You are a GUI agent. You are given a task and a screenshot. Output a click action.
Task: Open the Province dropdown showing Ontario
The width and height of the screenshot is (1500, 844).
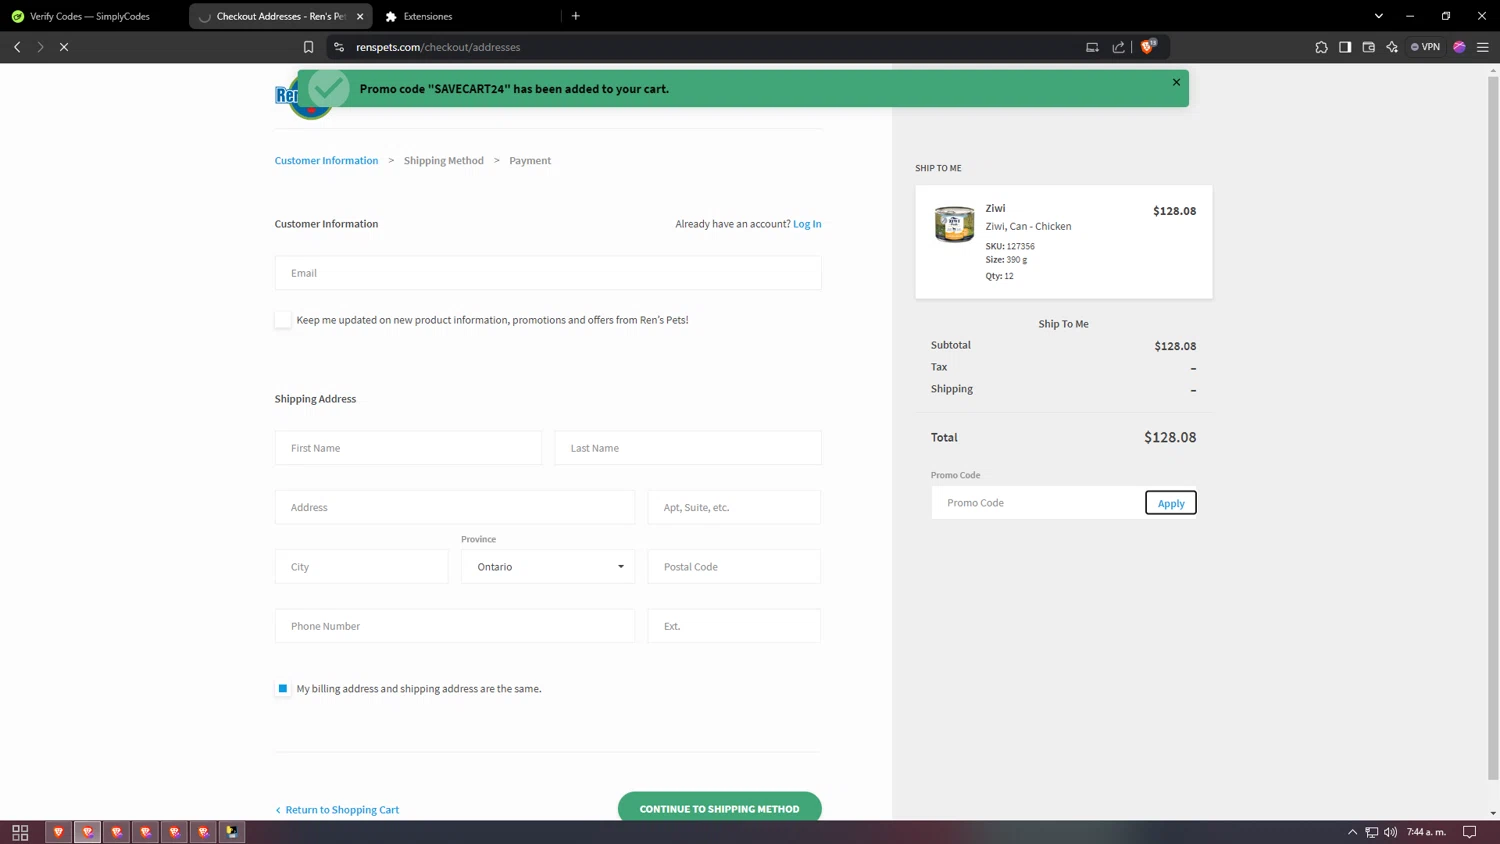click(548, 567)
